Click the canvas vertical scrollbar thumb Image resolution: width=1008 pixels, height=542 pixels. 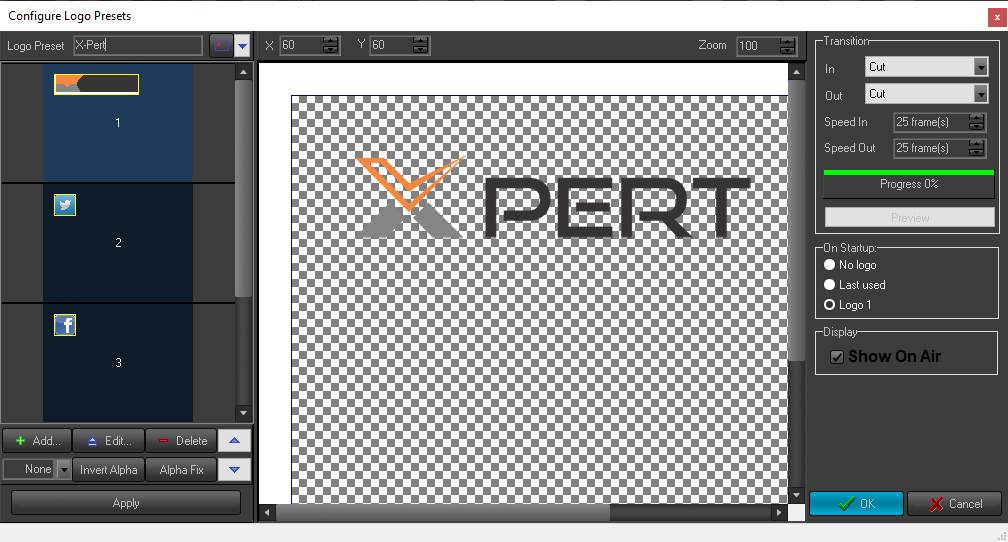click(796, 220)
